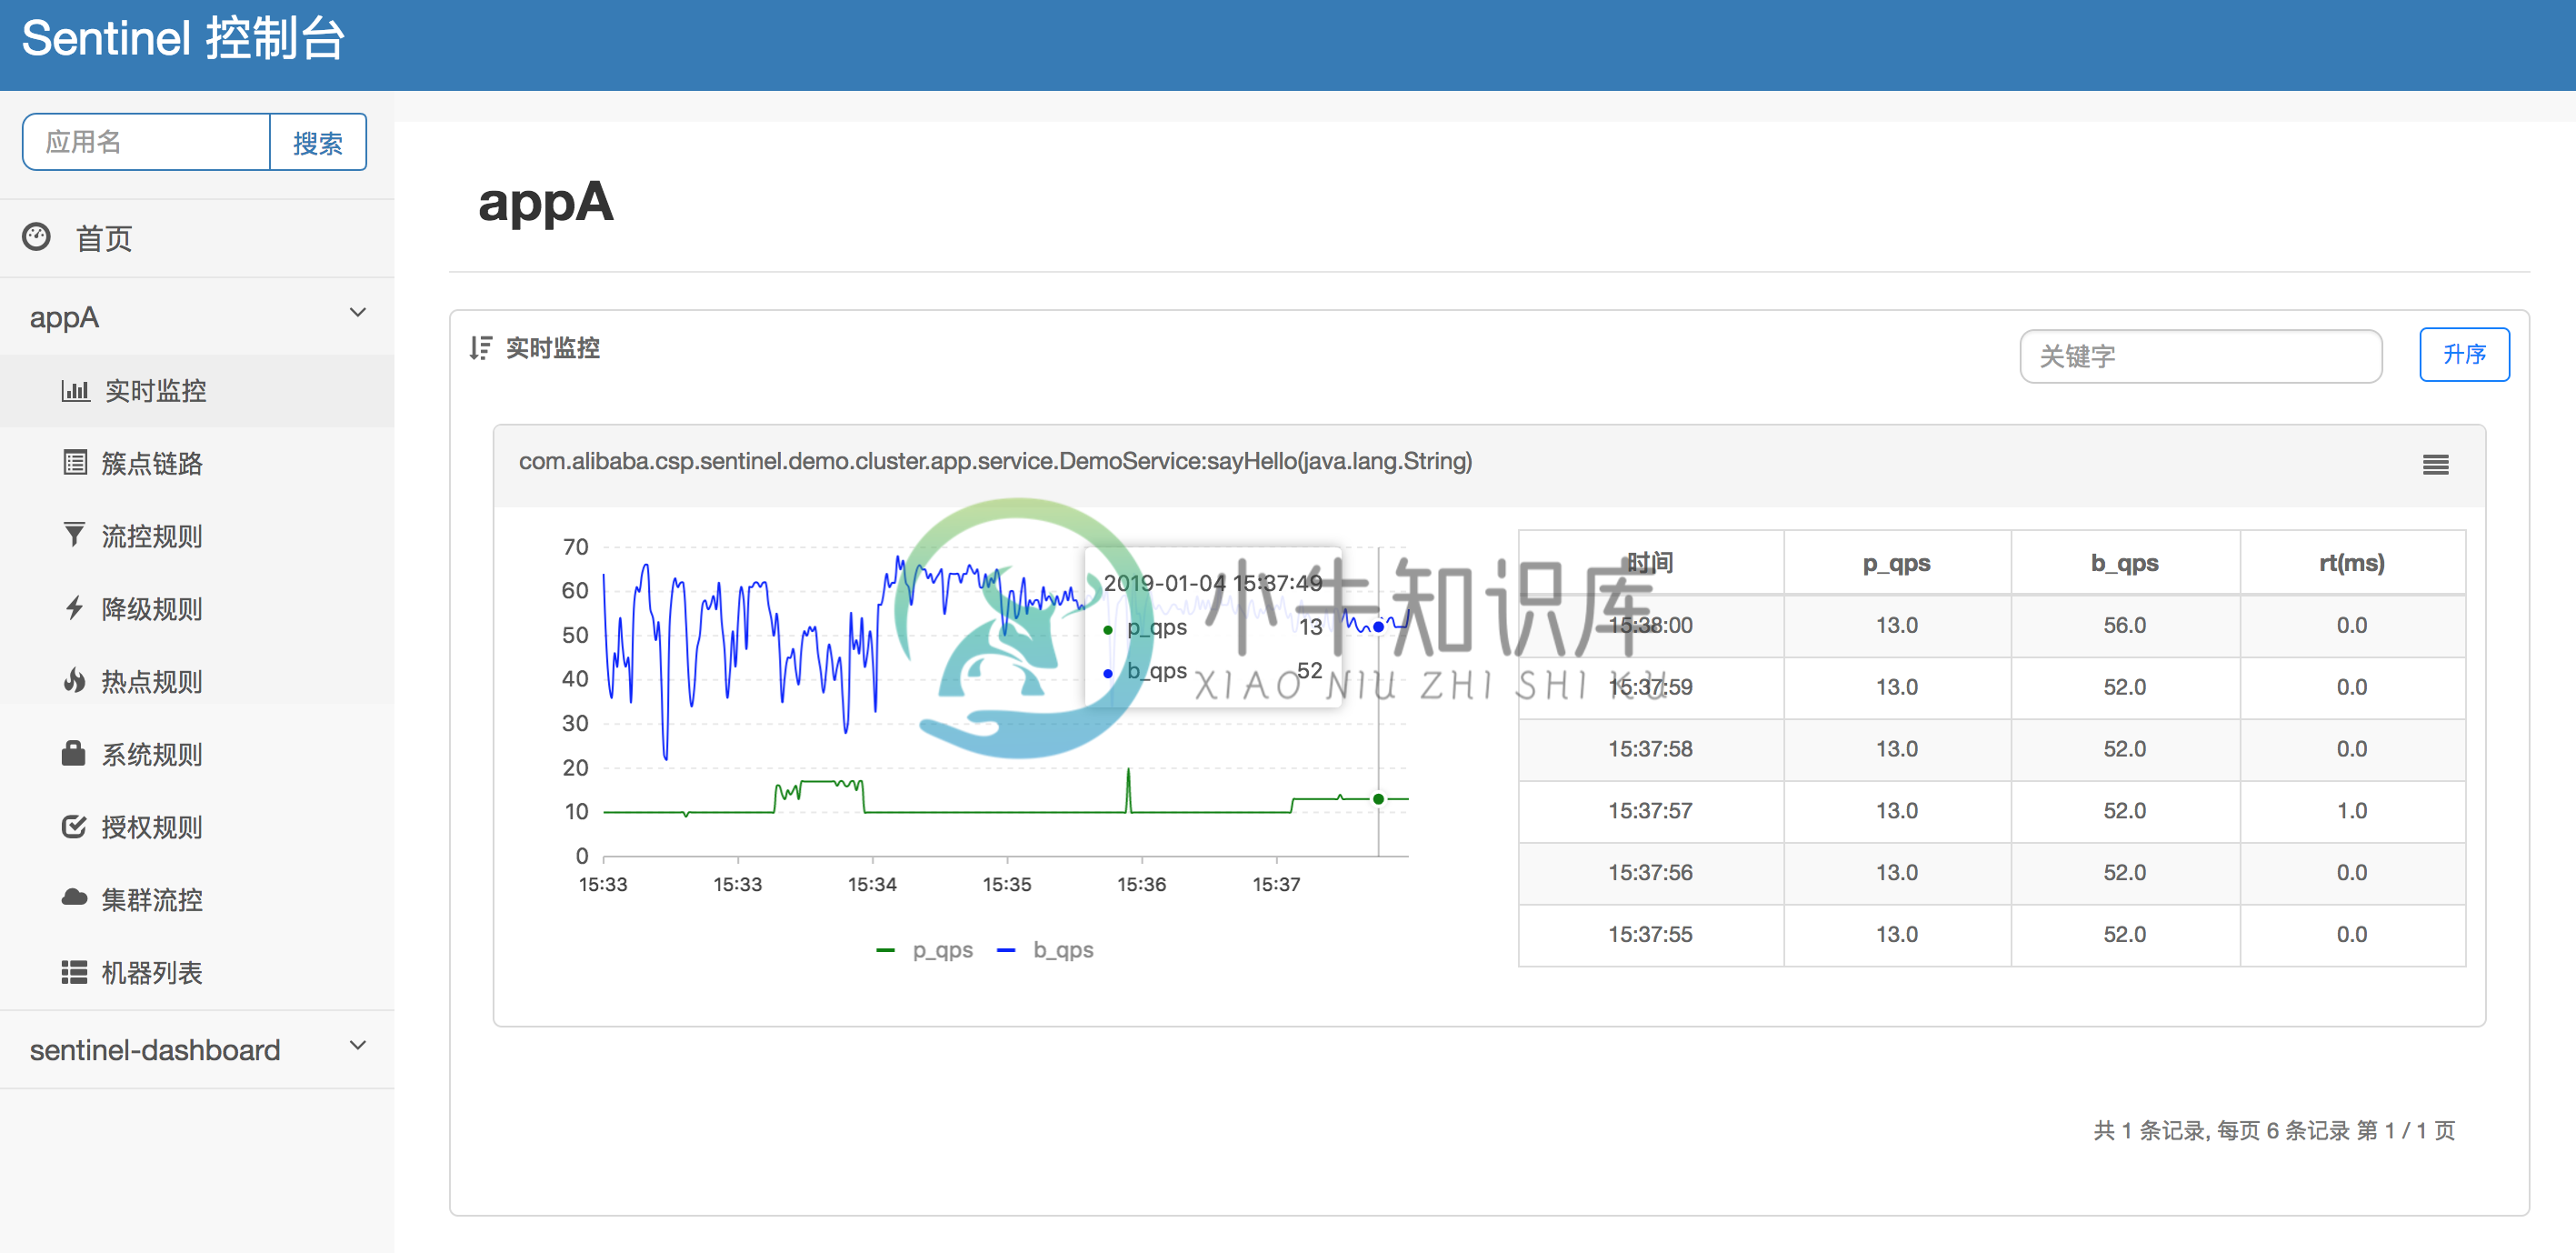Image resolution: width=2576 pixels, height=1253 pixels.
Task: Click the cloud icon for 集群流控
Action: 74,897
